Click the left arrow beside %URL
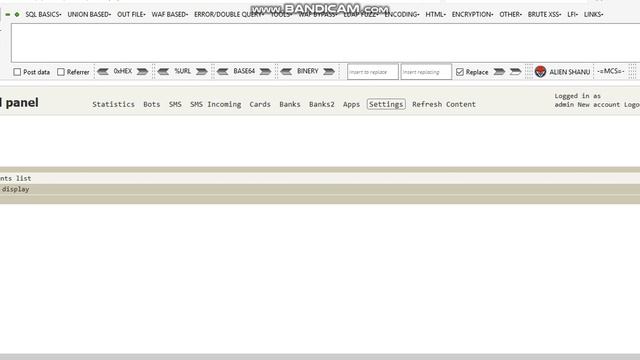Screen dimensions: 640x360 (x=163, y=72)
